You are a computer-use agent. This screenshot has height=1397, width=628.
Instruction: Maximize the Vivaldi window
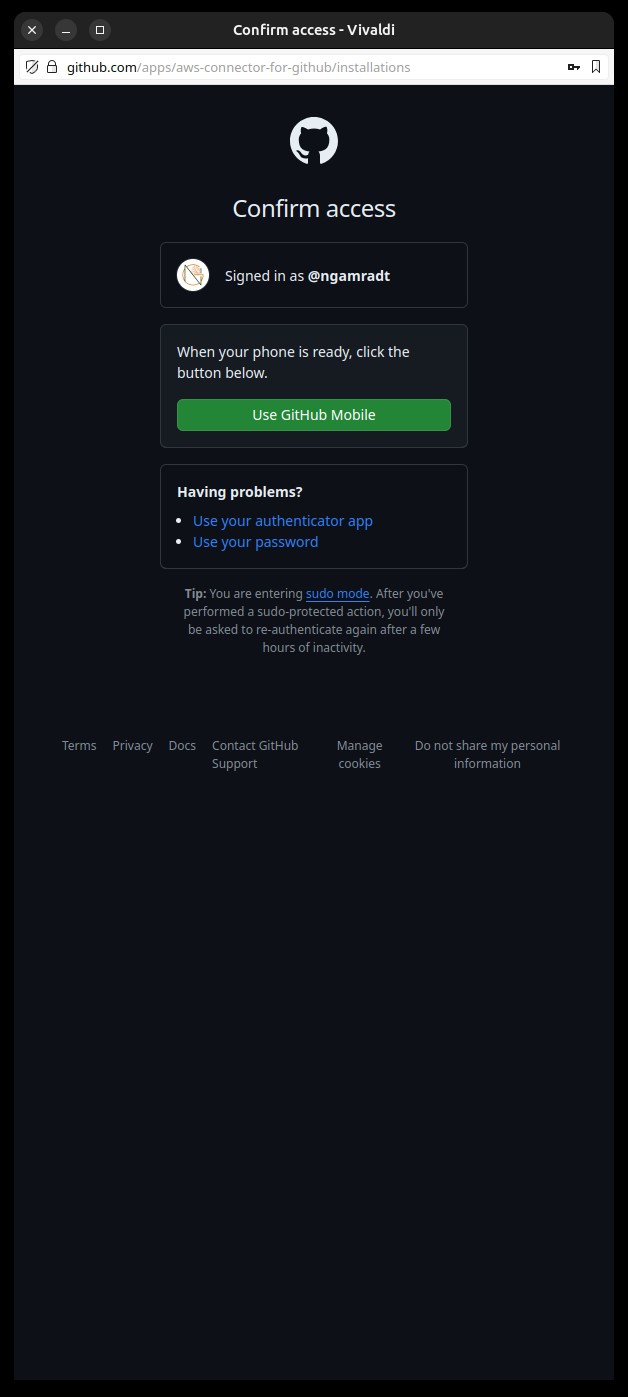coord(99,30)
